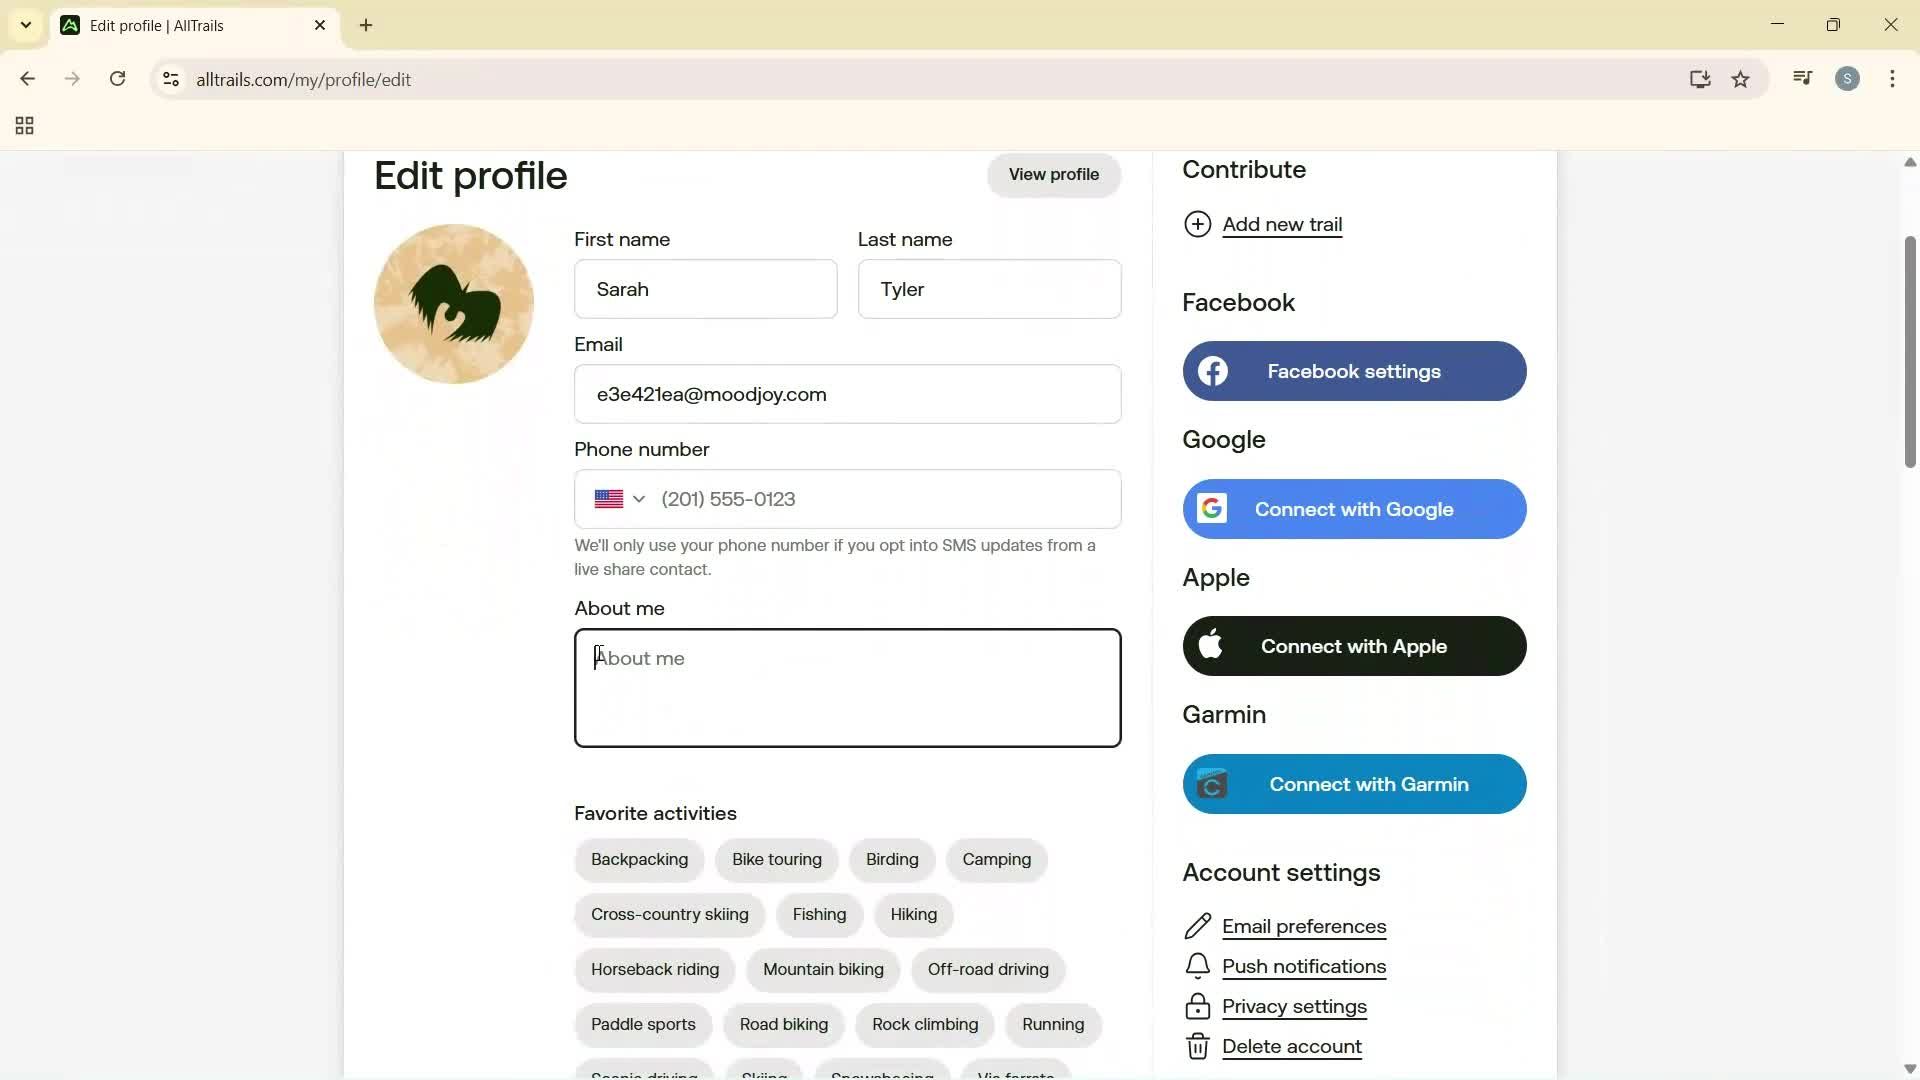
Task: Toggle the Rock climbing favorite activity
Action: tap(924, 1024)
